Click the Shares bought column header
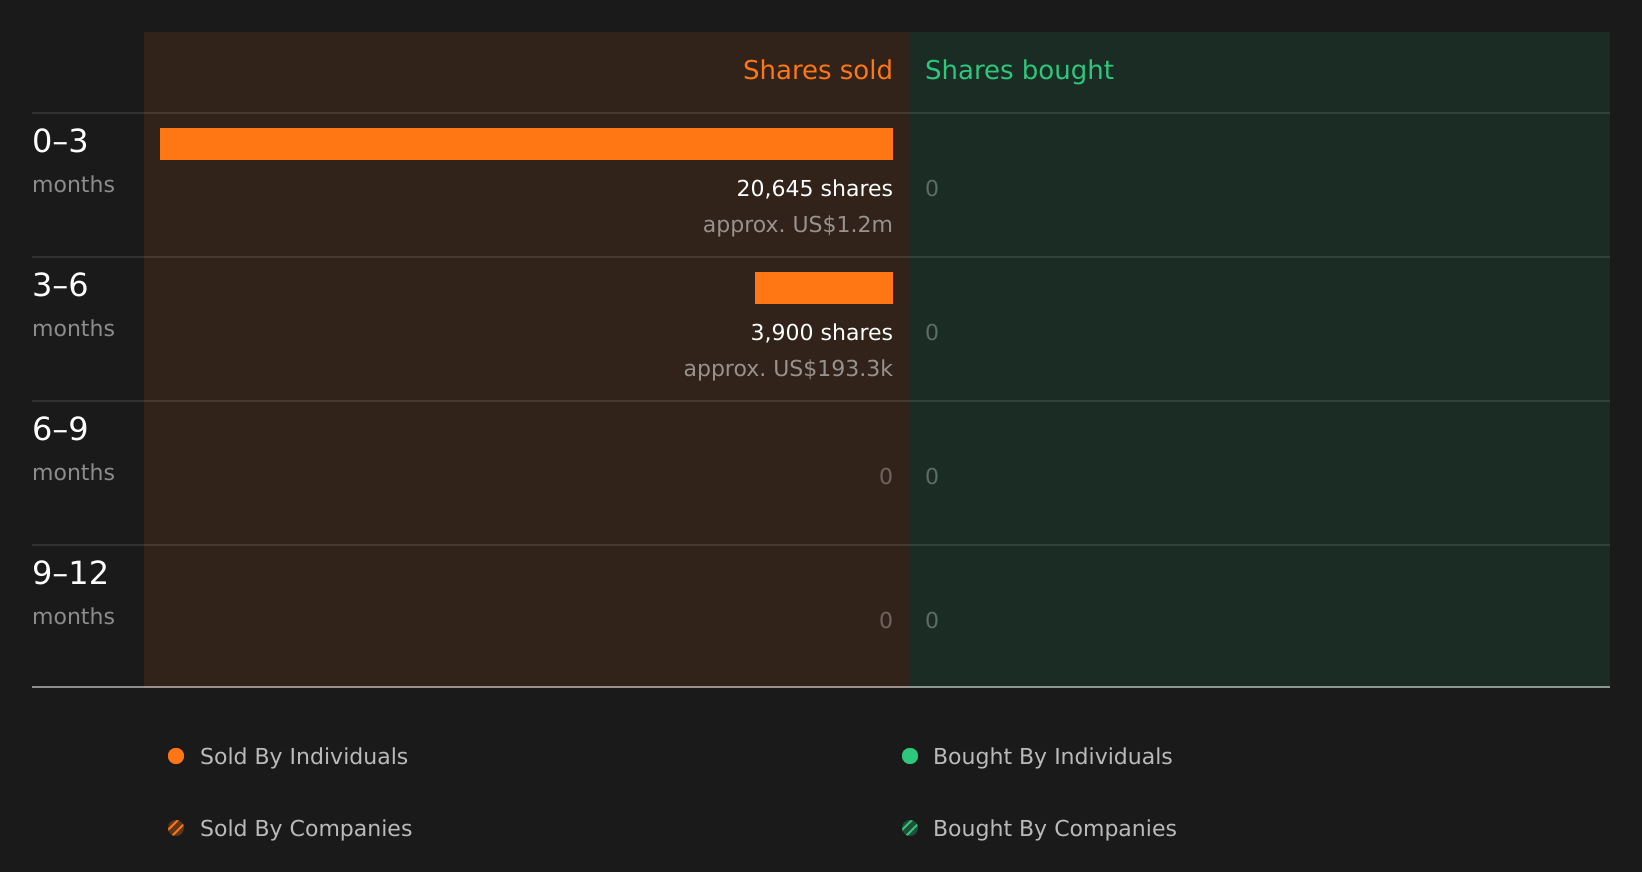1642x872 pixels. (1019, 70)
